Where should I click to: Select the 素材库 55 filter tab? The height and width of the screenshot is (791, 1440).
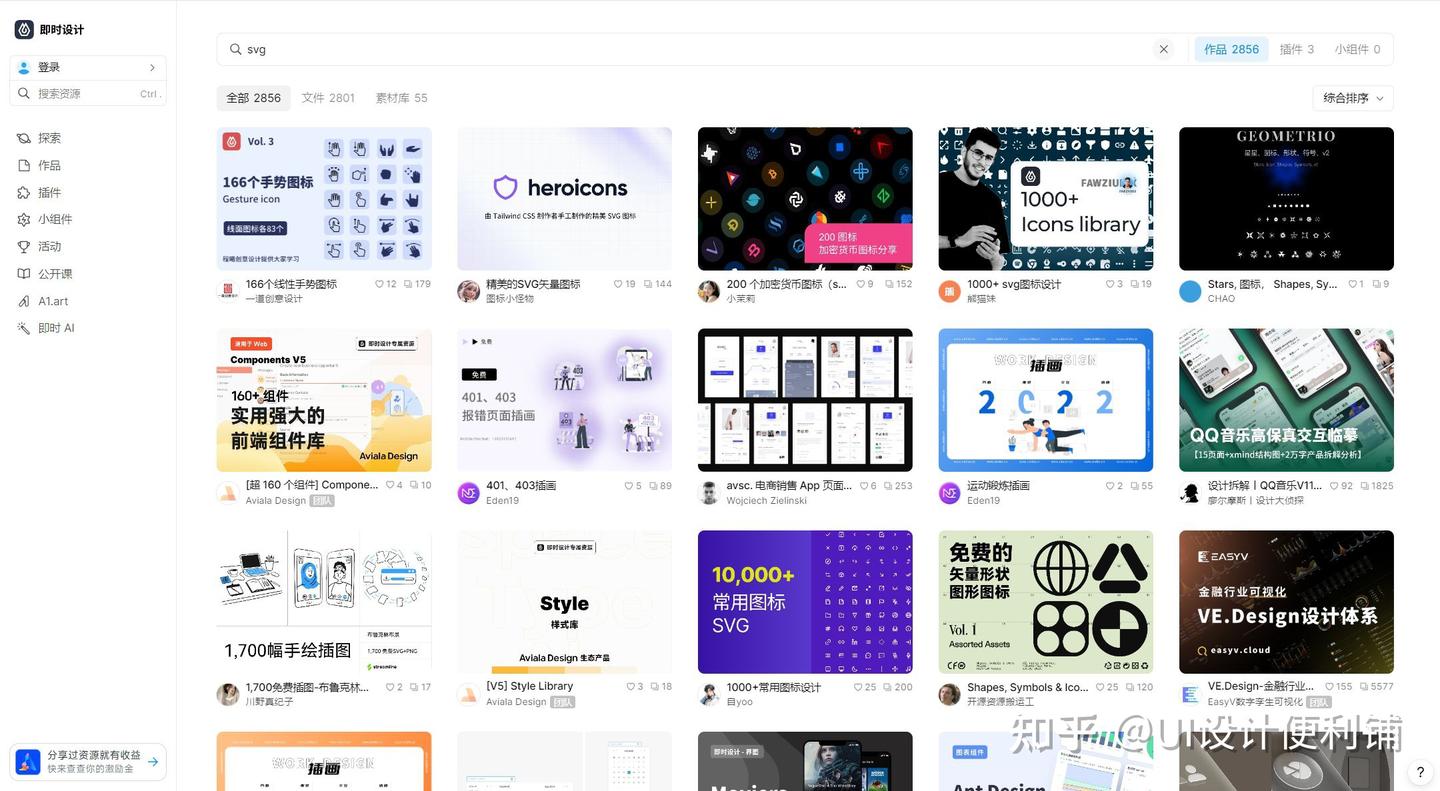pos(401,98)
